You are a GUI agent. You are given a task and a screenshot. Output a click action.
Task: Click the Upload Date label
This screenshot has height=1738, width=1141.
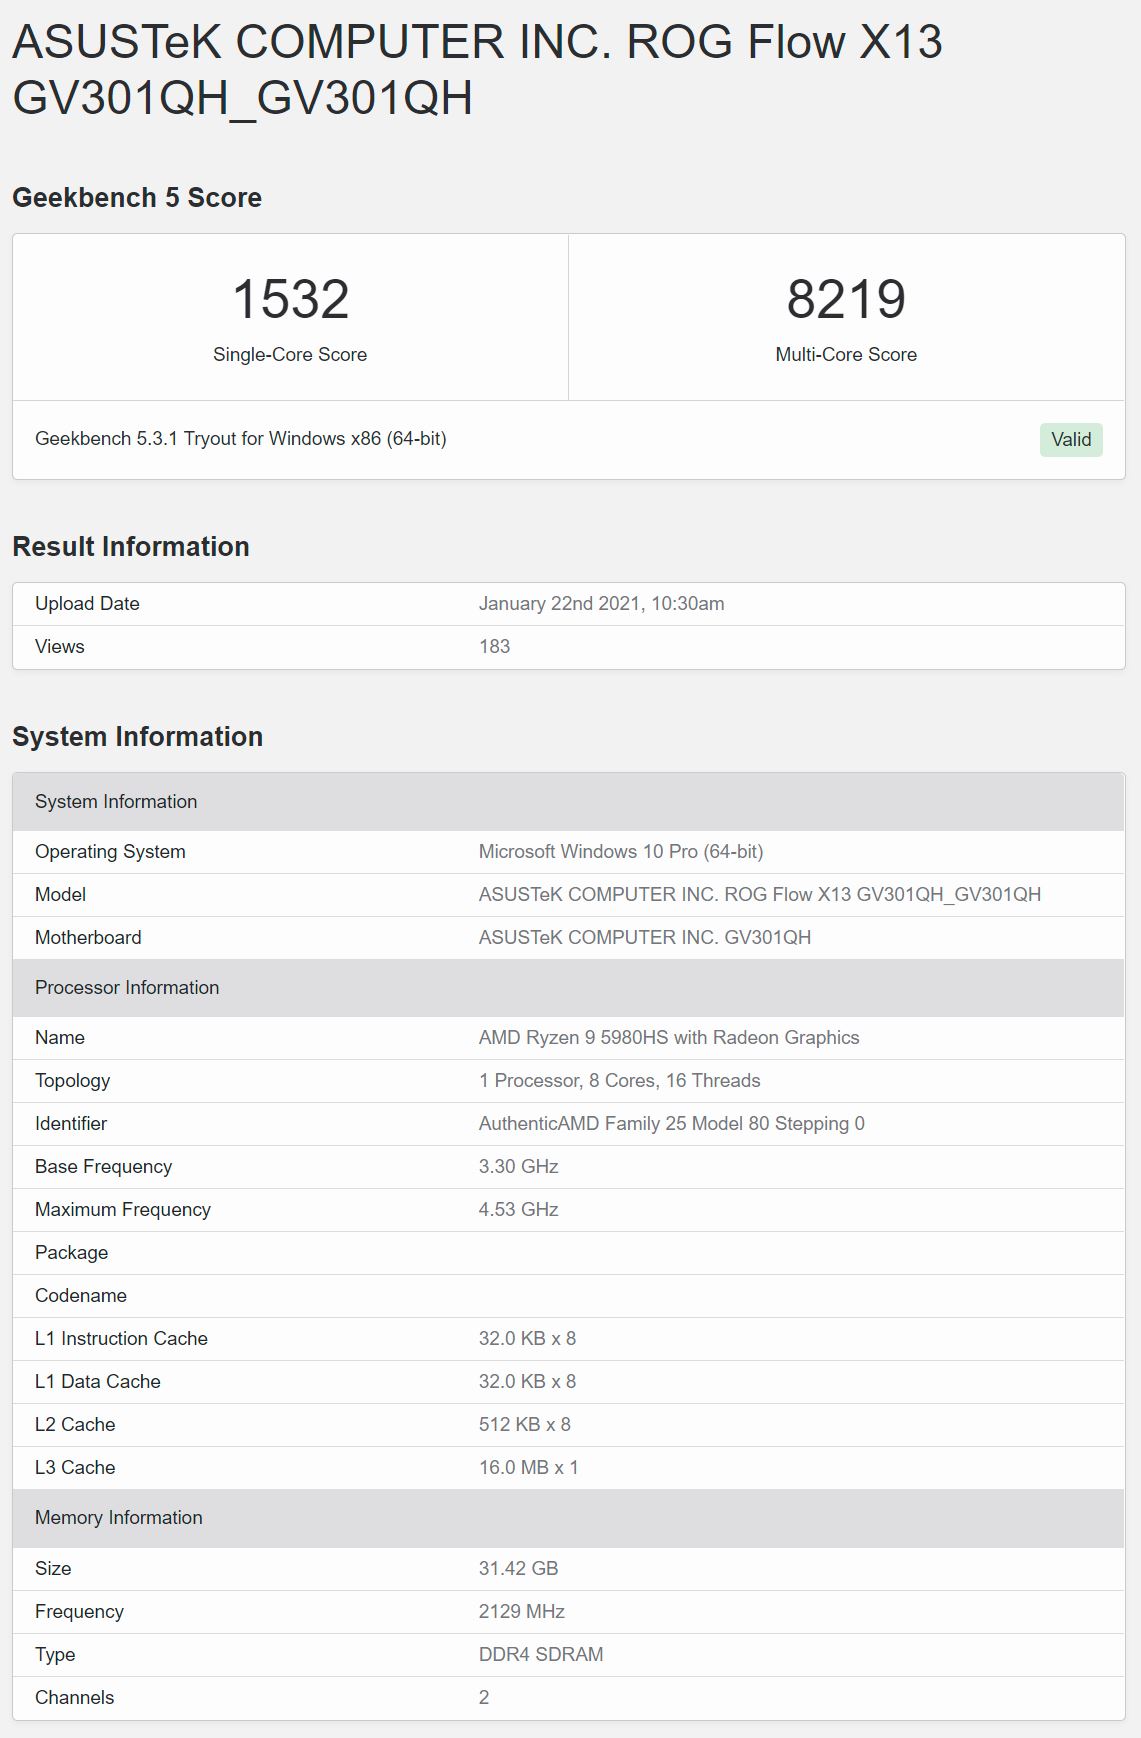87,604
